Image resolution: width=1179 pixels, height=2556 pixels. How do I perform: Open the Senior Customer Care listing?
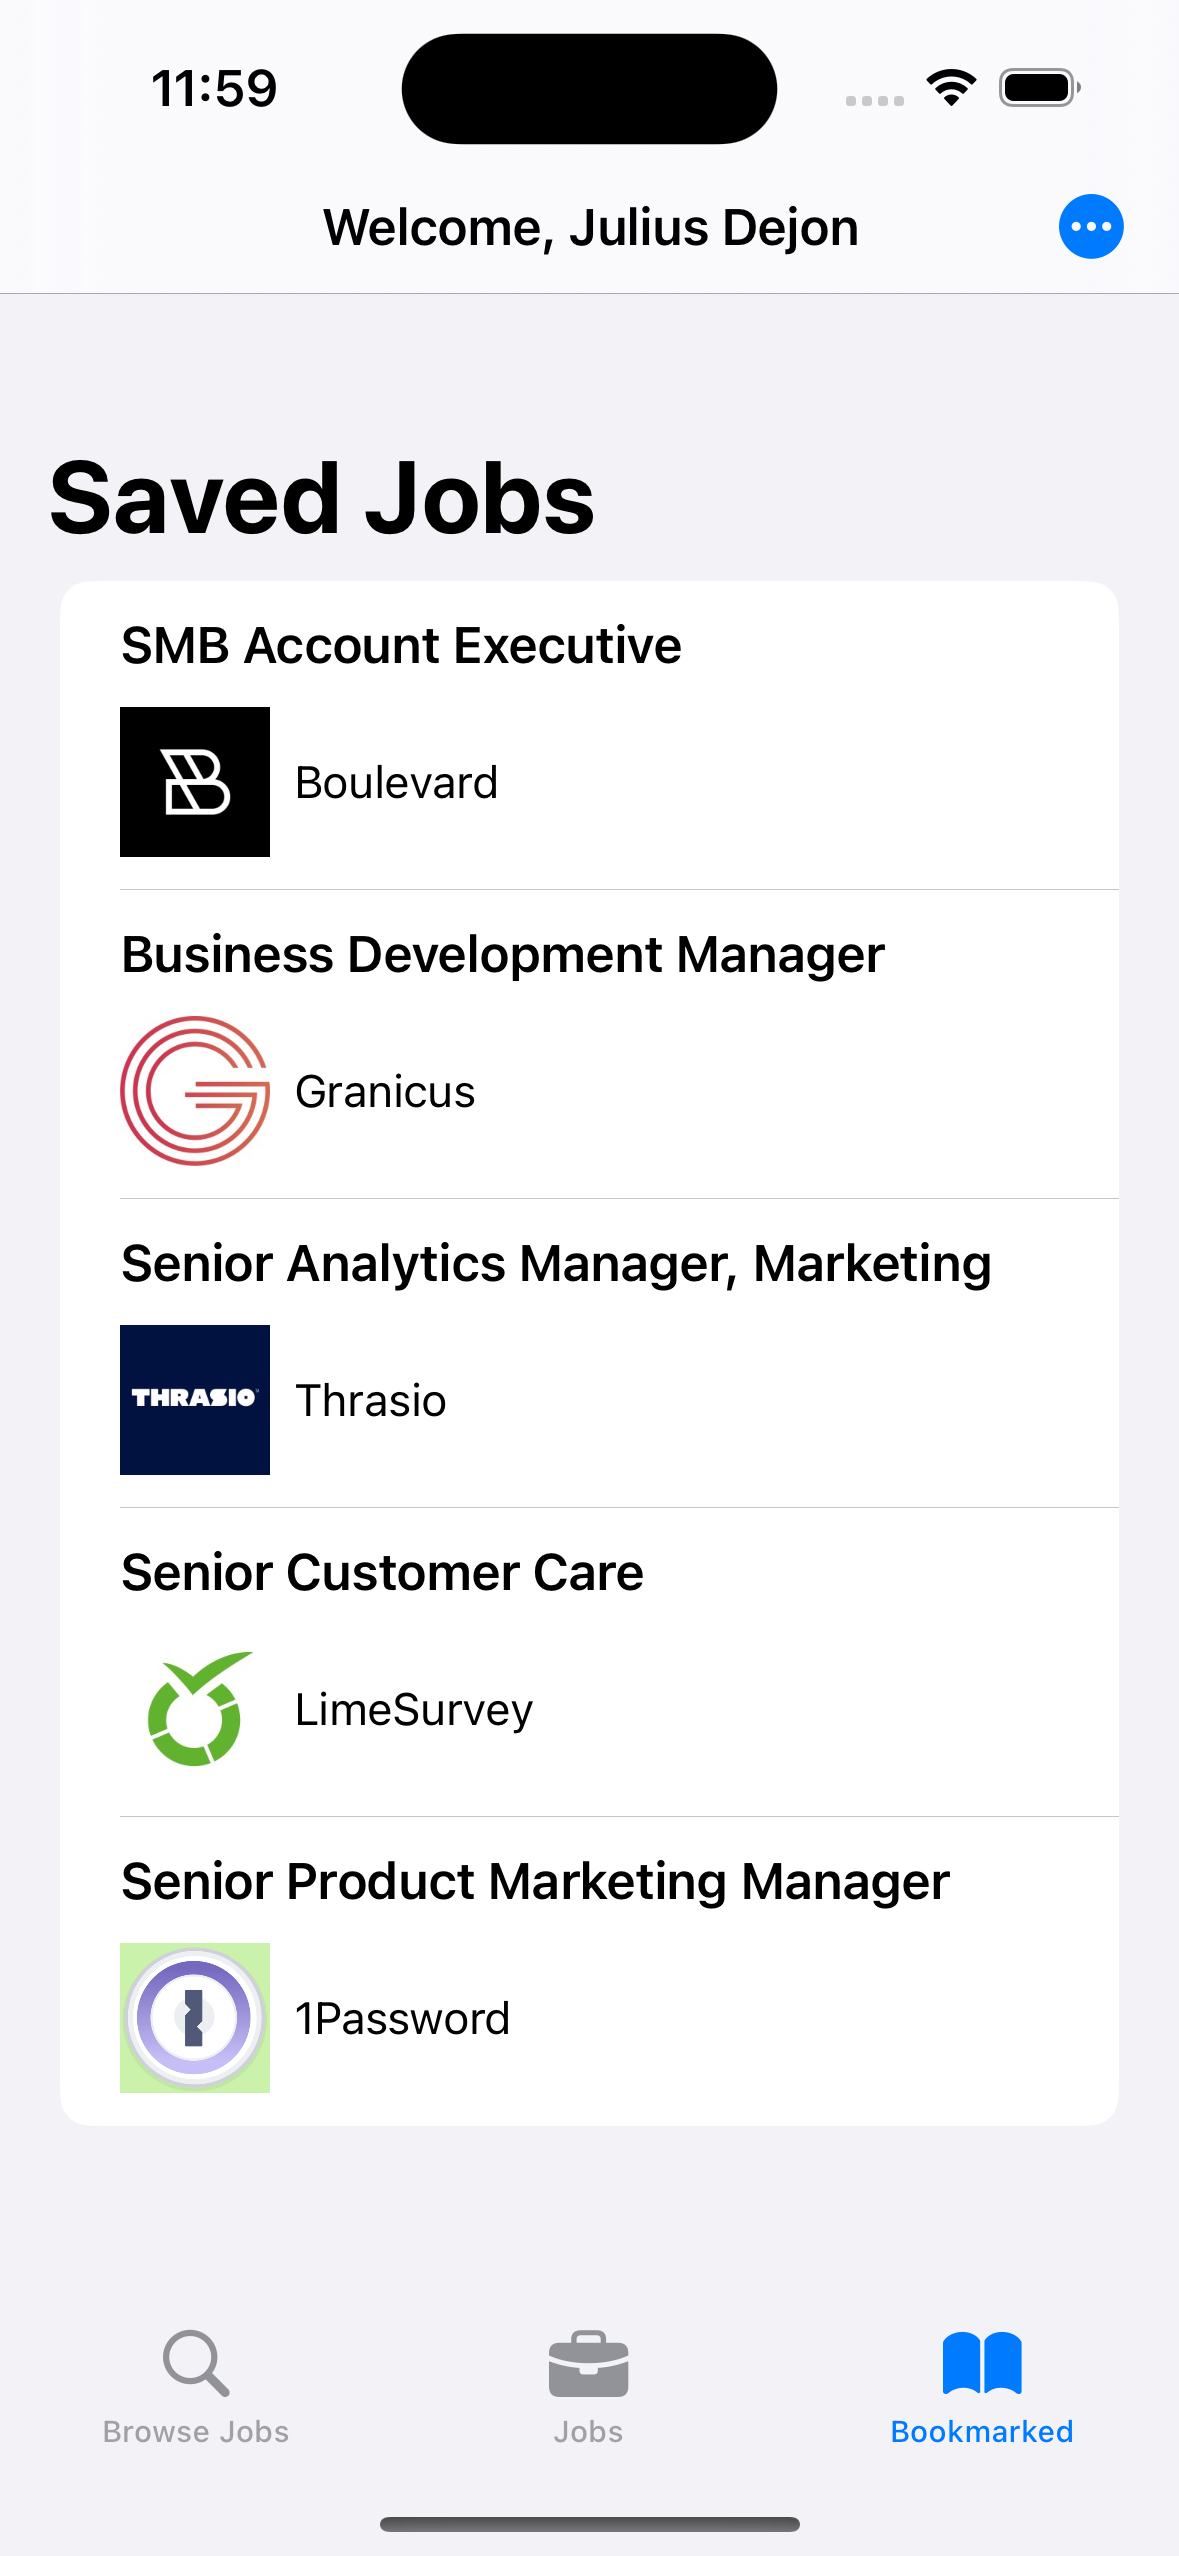click(x=382, y=1573)
